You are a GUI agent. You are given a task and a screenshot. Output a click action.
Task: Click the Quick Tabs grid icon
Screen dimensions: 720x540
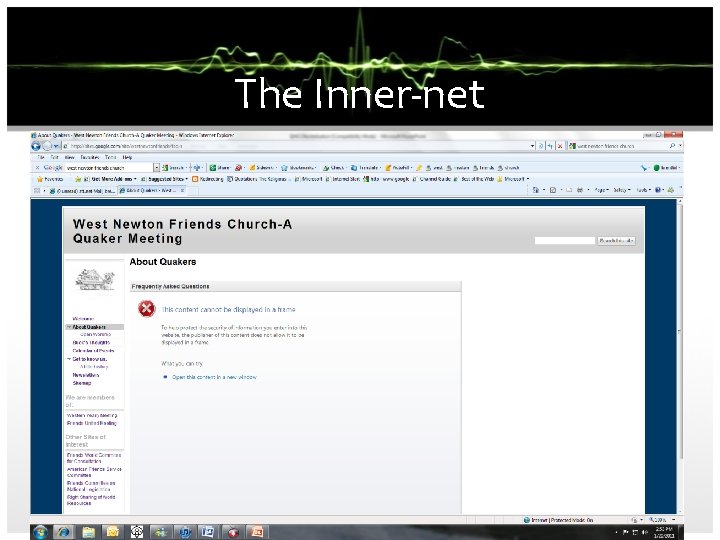point(37,190)
